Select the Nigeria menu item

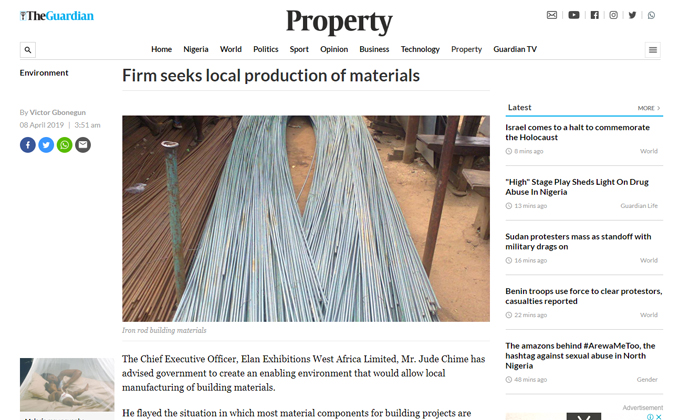point(196,49)
